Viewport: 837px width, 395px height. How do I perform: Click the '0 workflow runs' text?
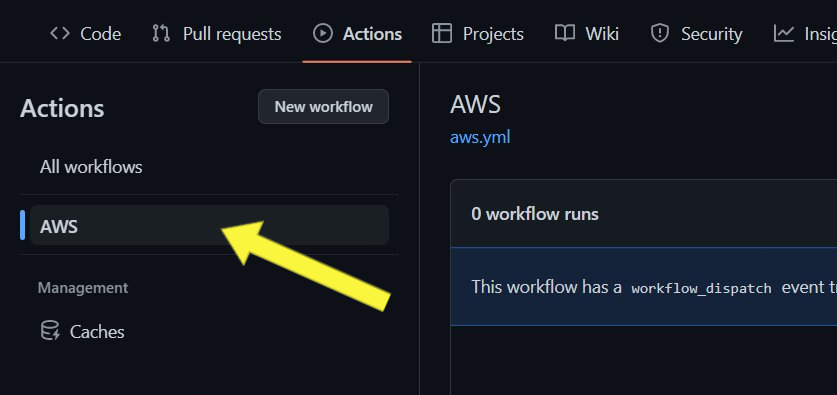535,214
